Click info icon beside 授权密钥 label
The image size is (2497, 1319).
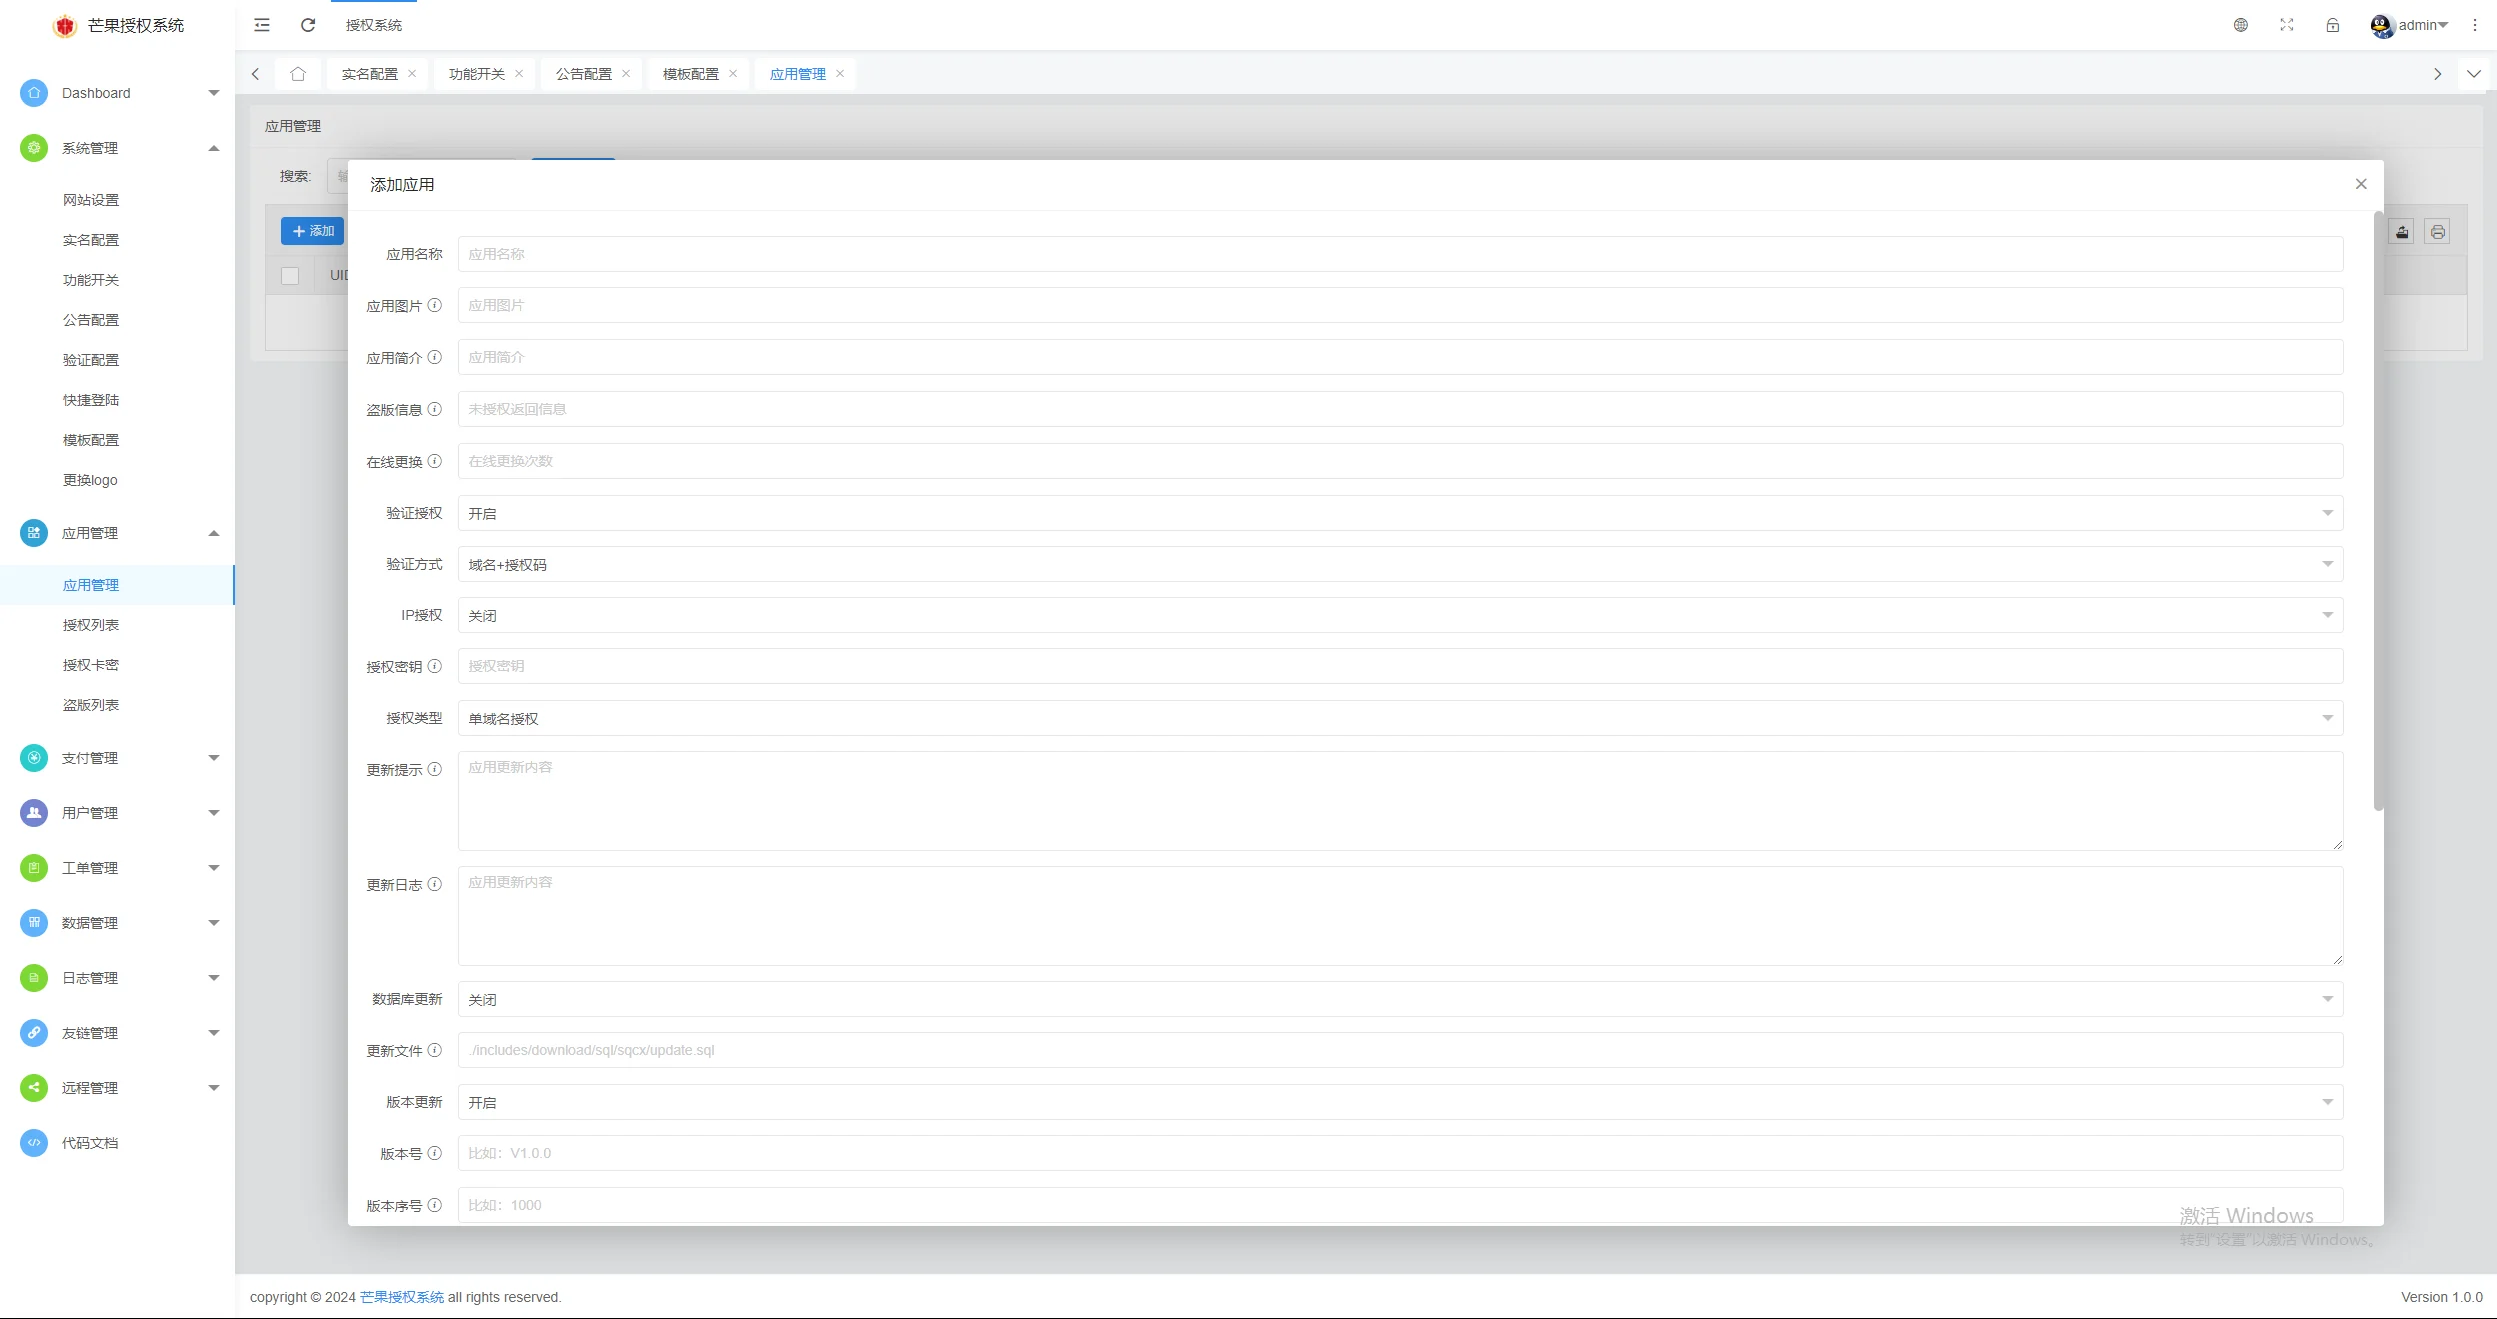coord(435,666)
